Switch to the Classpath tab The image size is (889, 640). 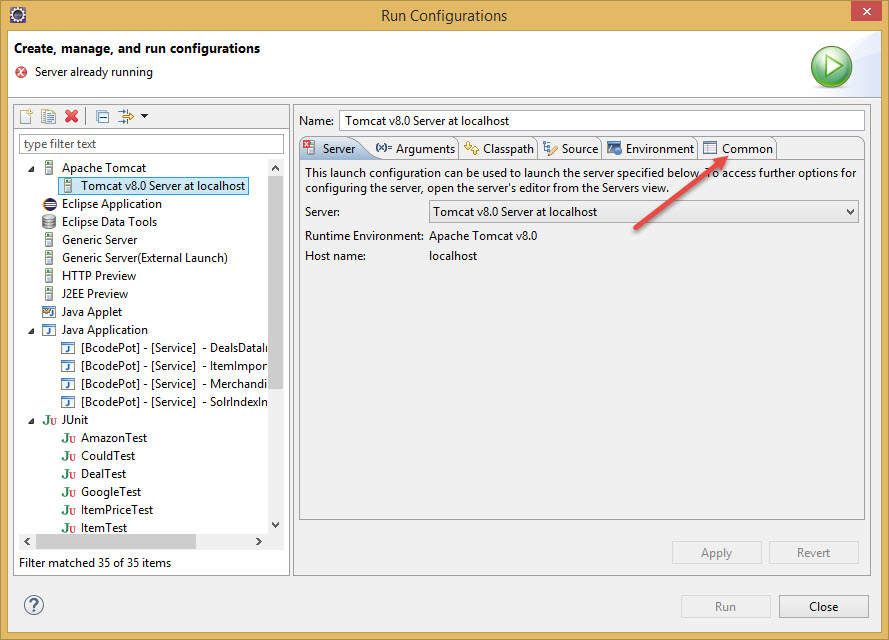(499, 149)
